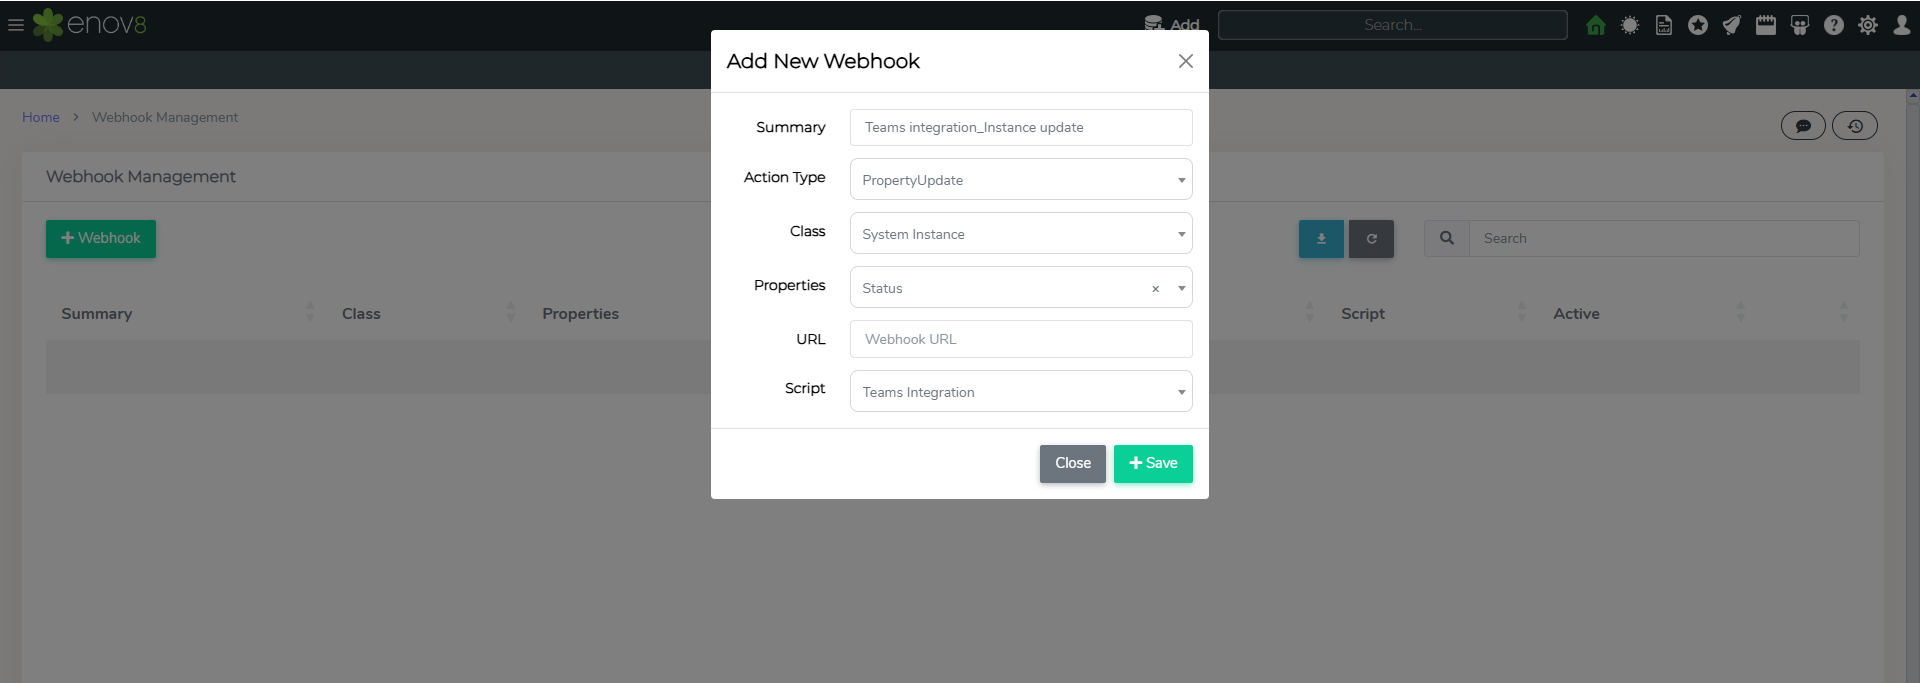This screenshot has height=683, width=1920.
Task: Open the comments speech bubble icon
Action: [x=1803, y=126]
